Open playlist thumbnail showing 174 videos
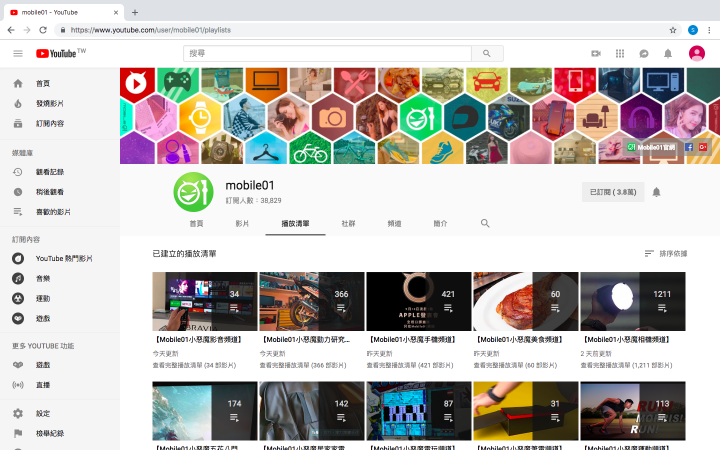720x450 pixels. pyautogui.click(x=205, y=411)
